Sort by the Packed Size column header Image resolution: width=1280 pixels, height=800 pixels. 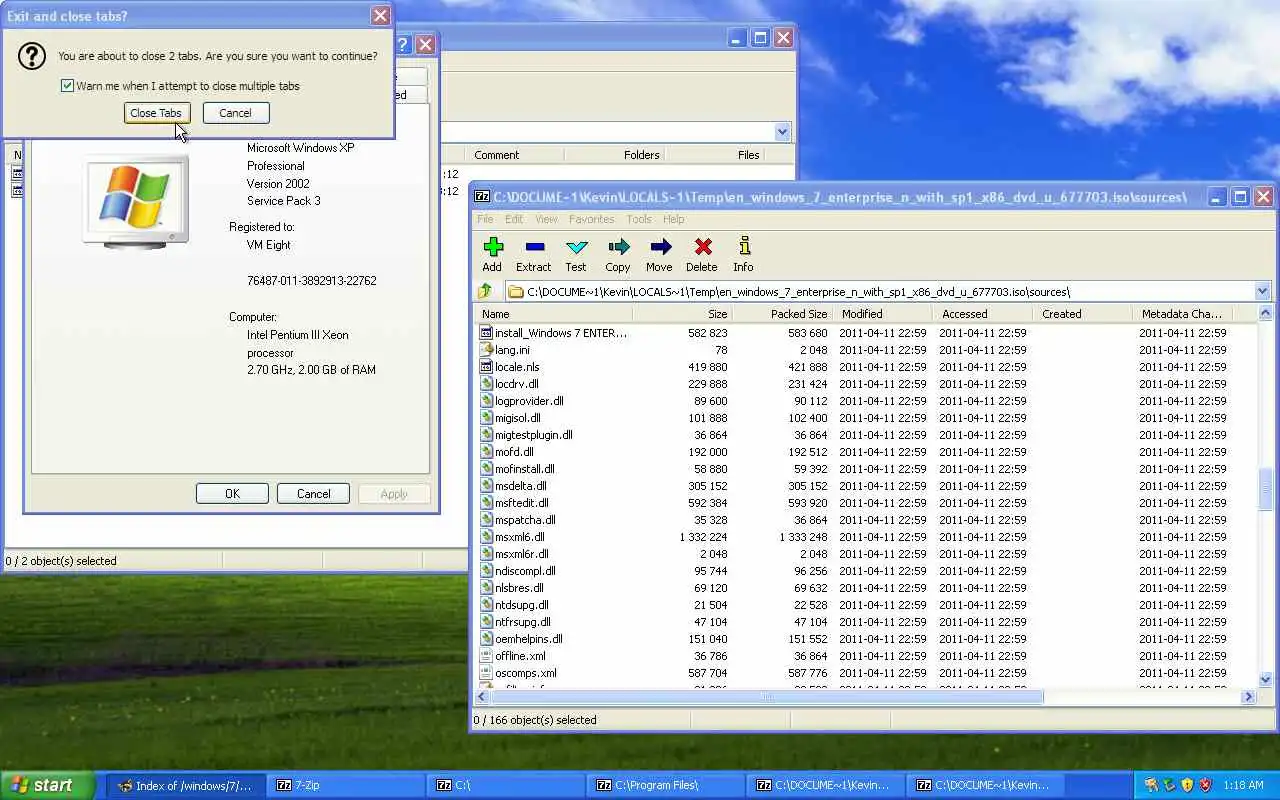tap(784, 314)
